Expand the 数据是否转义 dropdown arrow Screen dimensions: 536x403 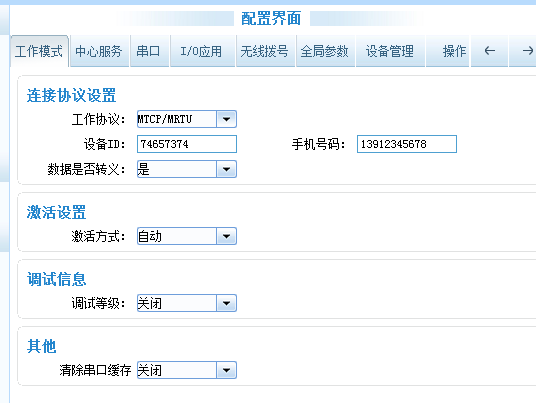pos(226,169)
